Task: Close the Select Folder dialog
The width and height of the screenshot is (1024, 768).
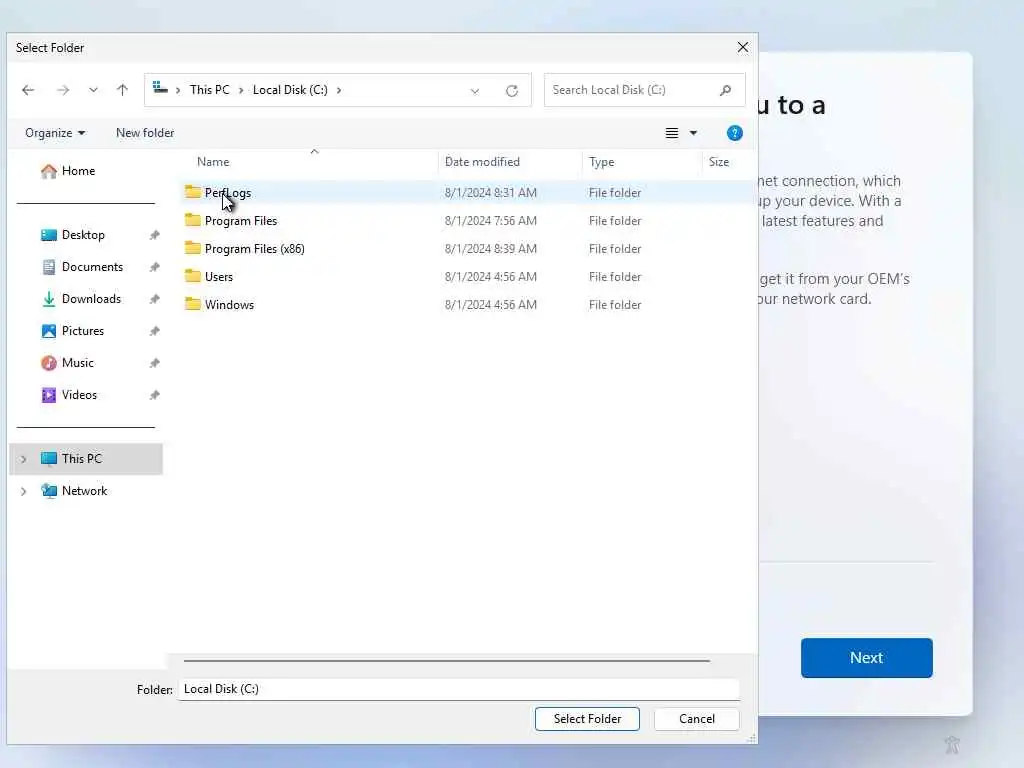Action: 743,47
